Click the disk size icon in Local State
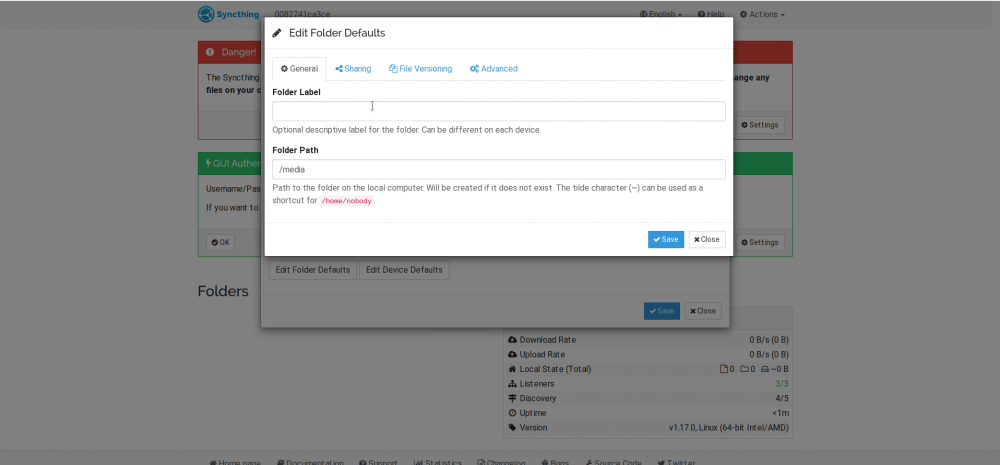This screenshot has height=465, width=1000. coord(765,369)
